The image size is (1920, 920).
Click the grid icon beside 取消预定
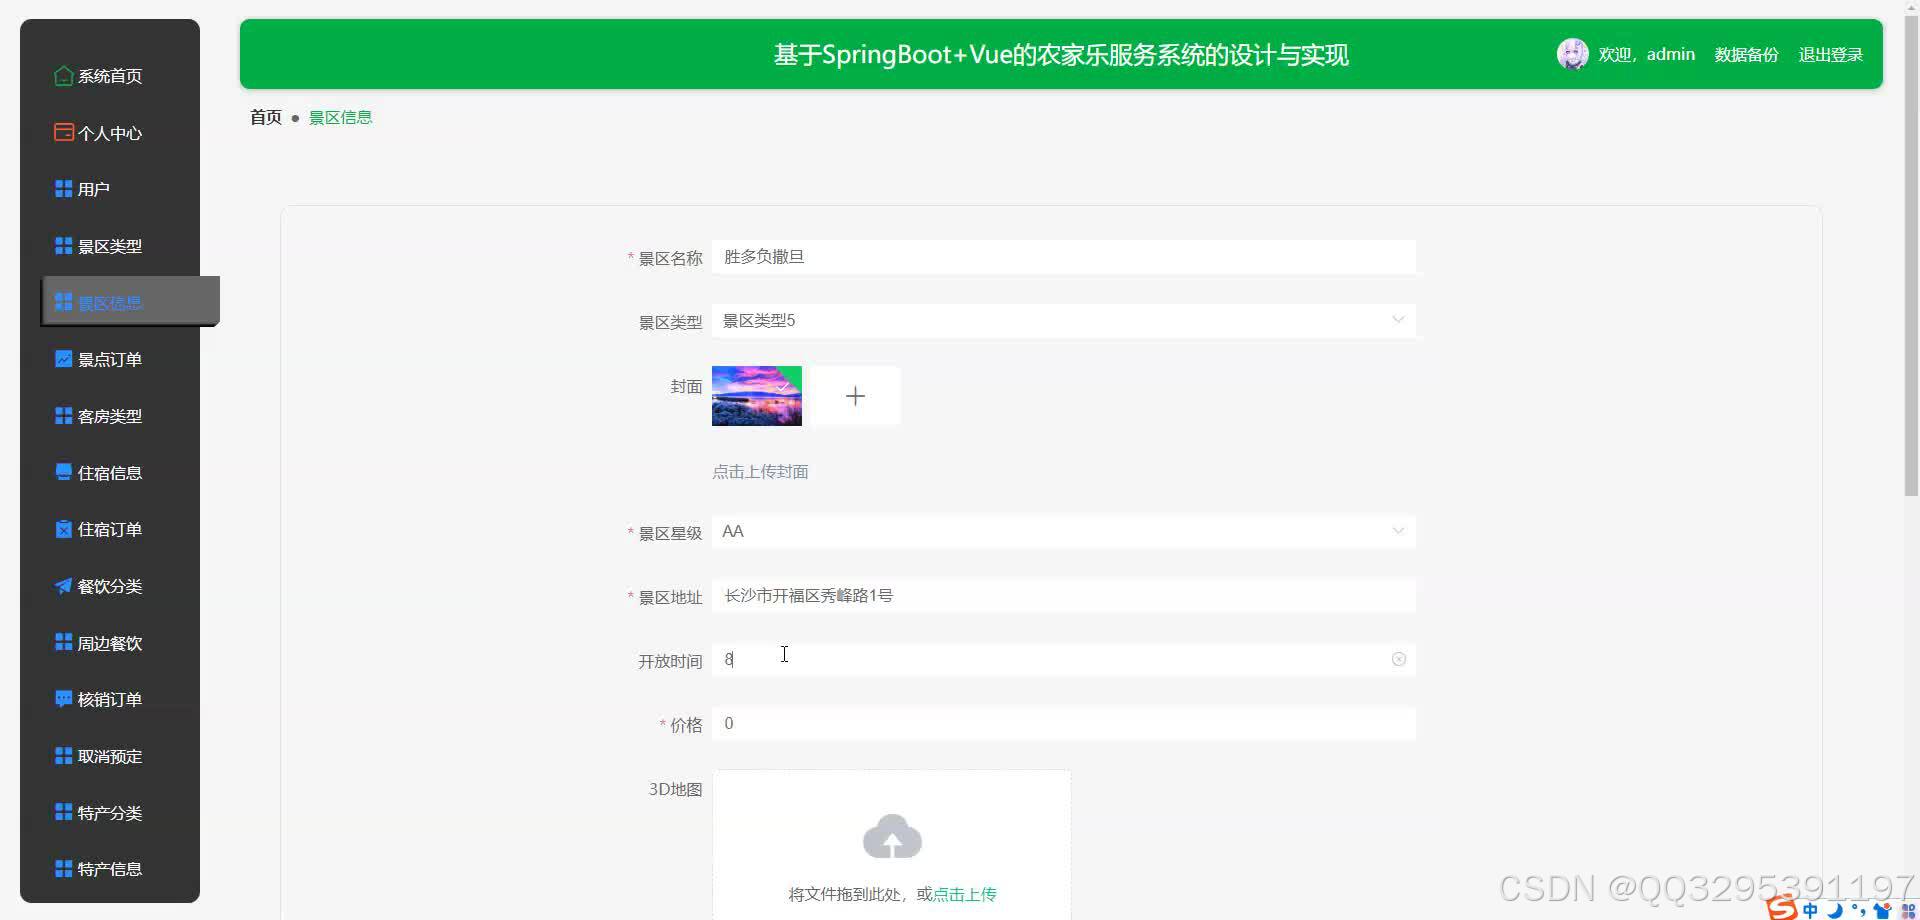(63, 756)
